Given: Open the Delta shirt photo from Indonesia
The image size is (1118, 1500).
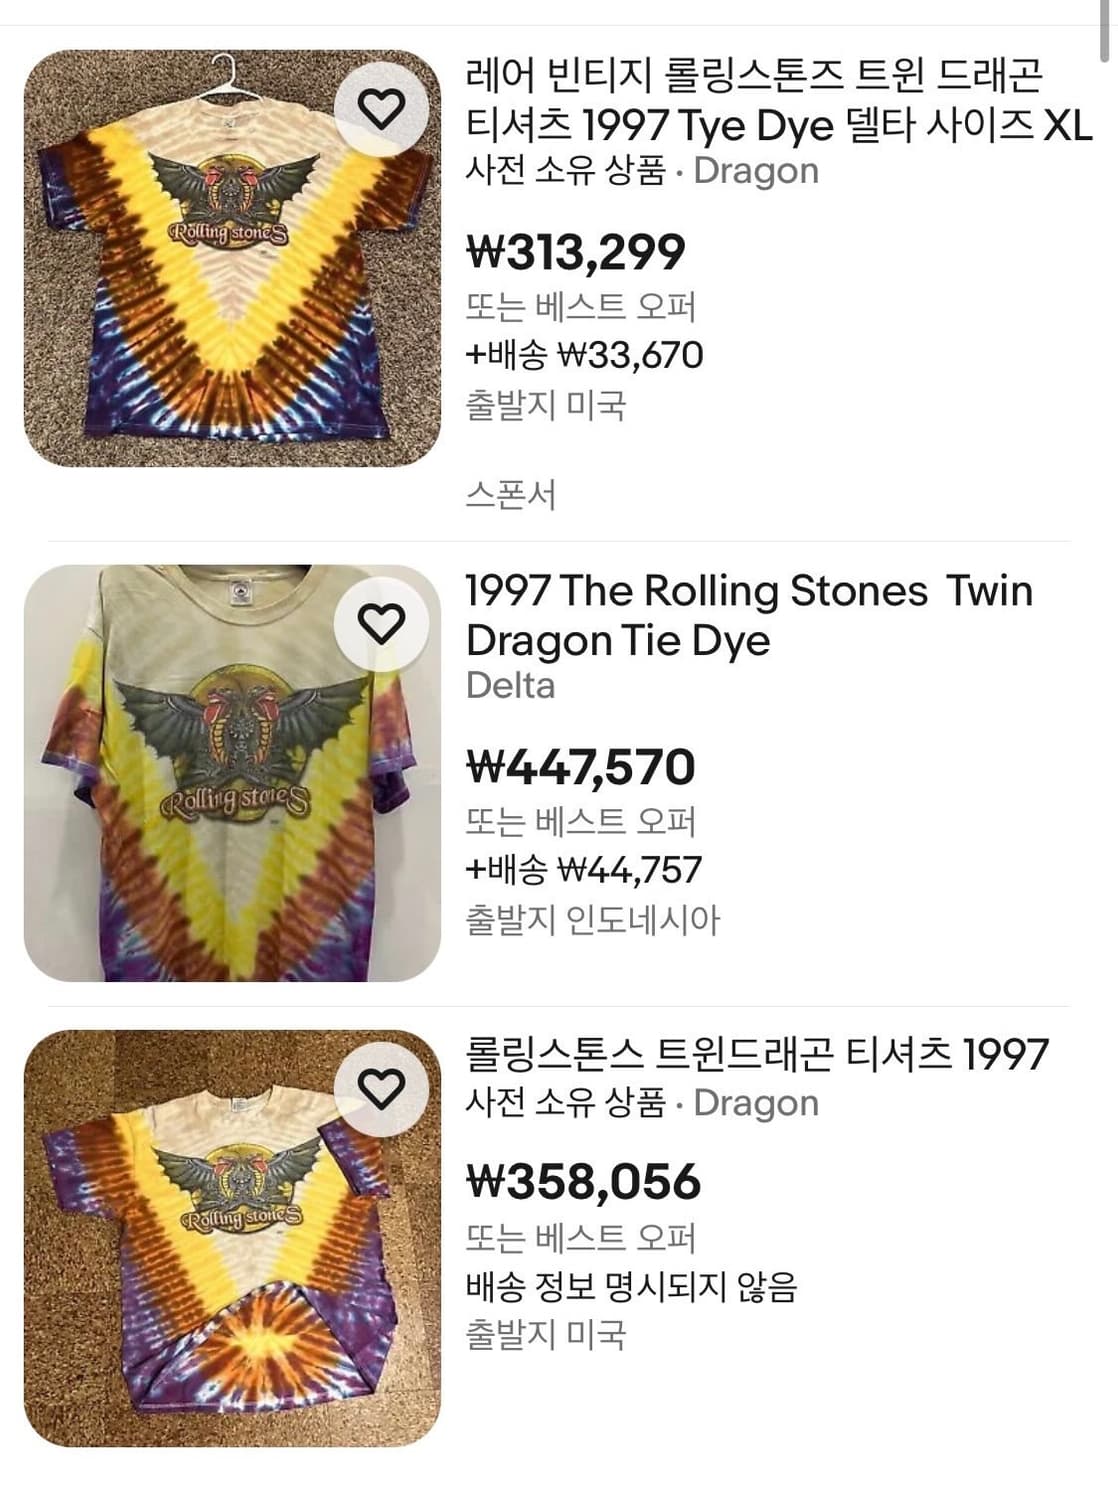Looking at the screenshot, I should point(232,773).
